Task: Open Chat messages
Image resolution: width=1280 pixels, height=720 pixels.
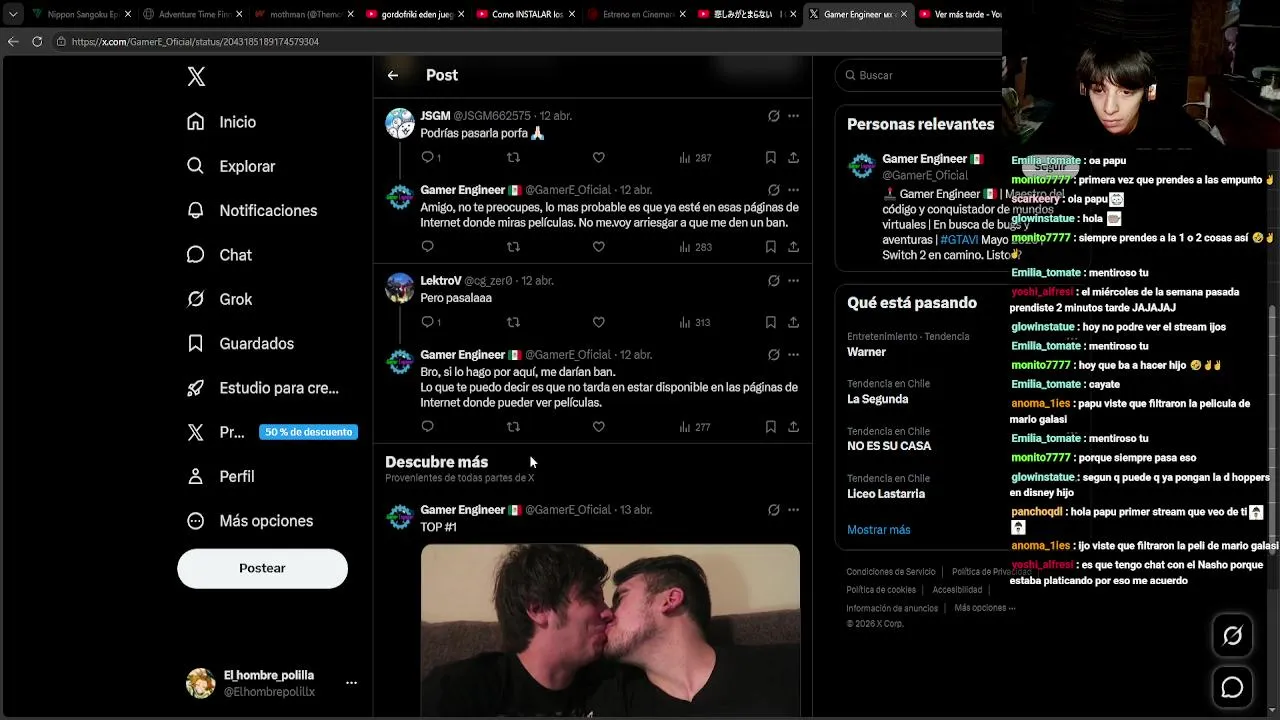Action: tap(219, 255)
